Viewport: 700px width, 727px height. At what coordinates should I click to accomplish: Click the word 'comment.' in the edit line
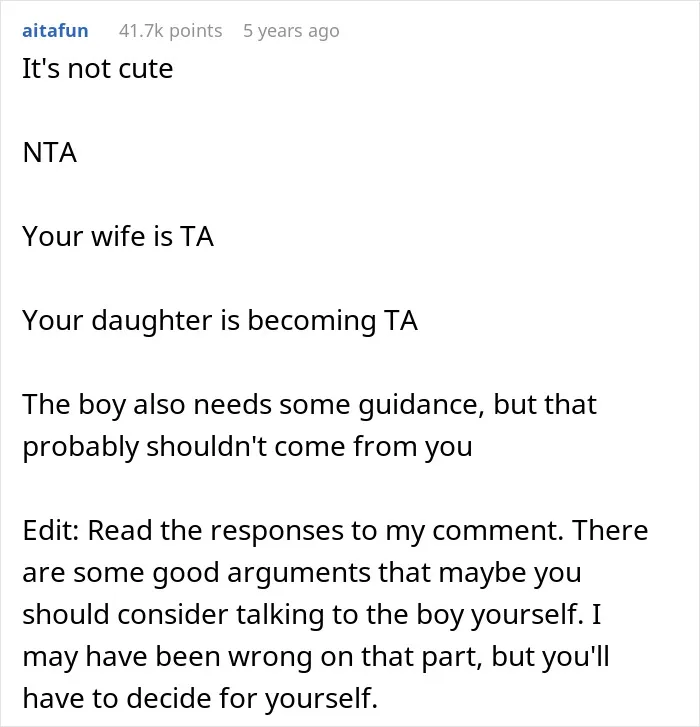pyautogui.click(x=498, y=530)
